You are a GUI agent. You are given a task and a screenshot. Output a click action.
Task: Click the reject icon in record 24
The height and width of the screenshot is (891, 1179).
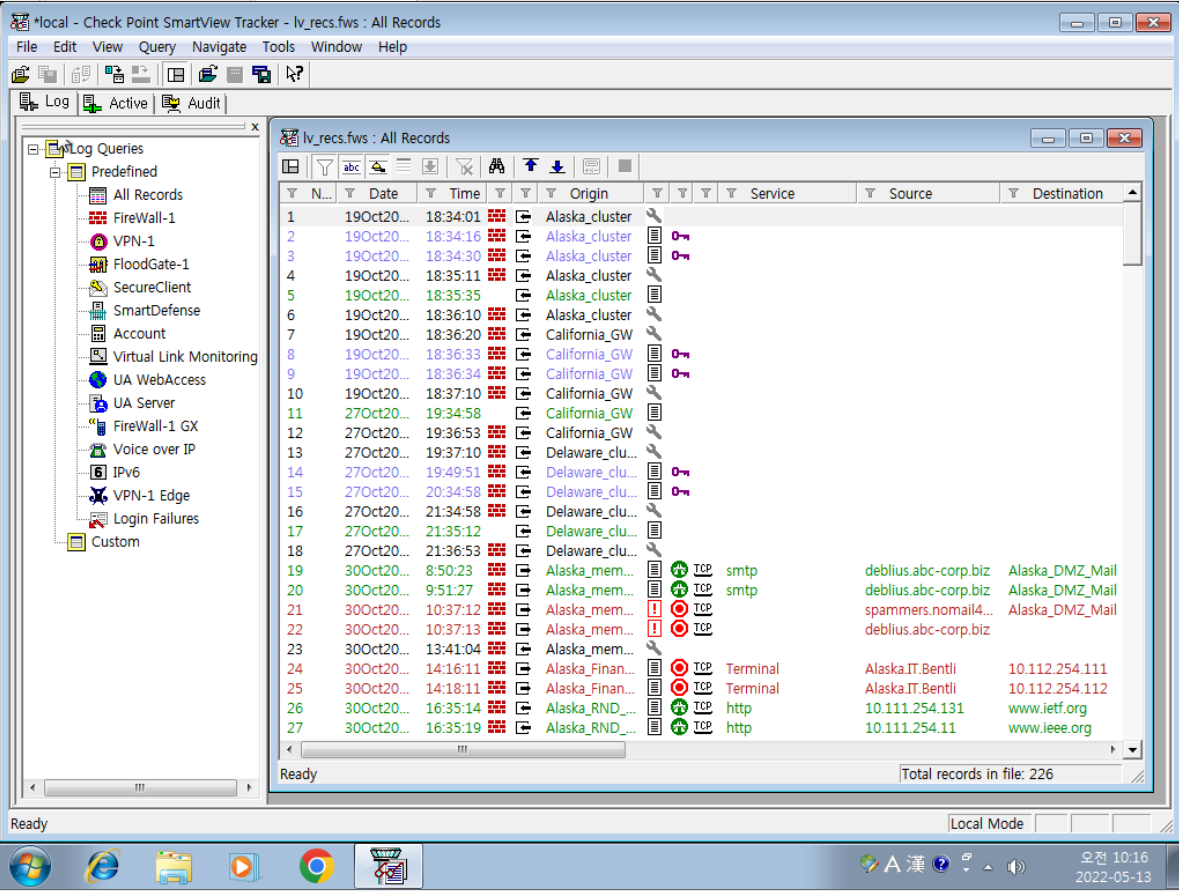[679, 668]
